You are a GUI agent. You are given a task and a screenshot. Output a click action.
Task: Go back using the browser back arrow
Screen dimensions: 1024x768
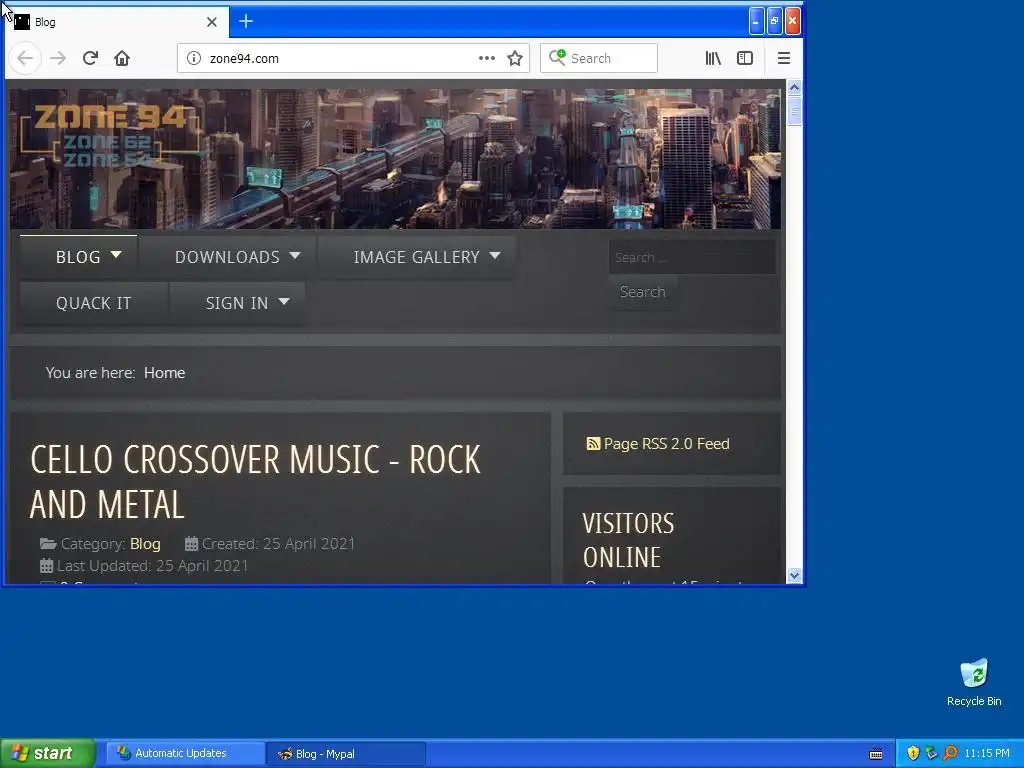[x=25, y=58]
